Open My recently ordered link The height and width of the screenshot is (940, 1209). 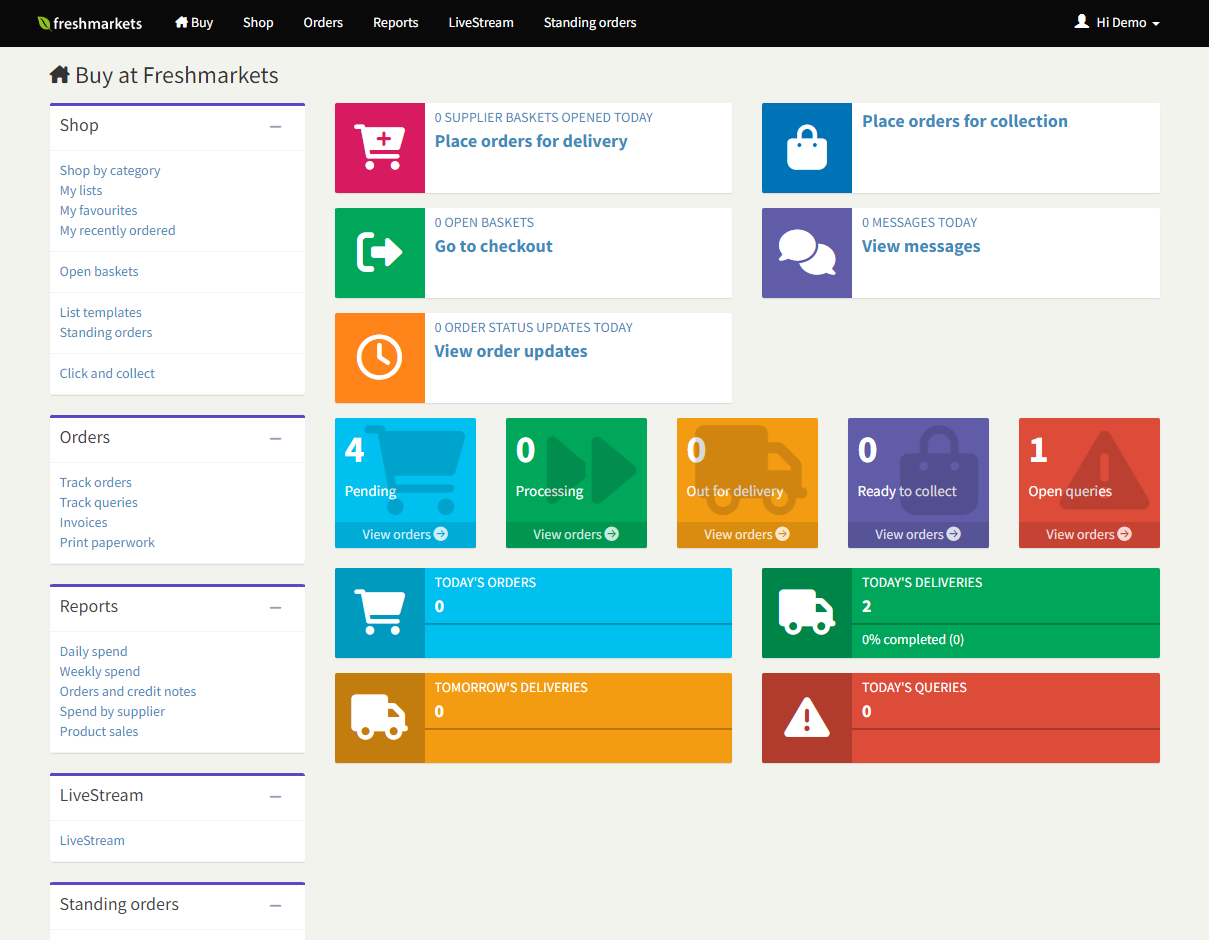(118, 230)
